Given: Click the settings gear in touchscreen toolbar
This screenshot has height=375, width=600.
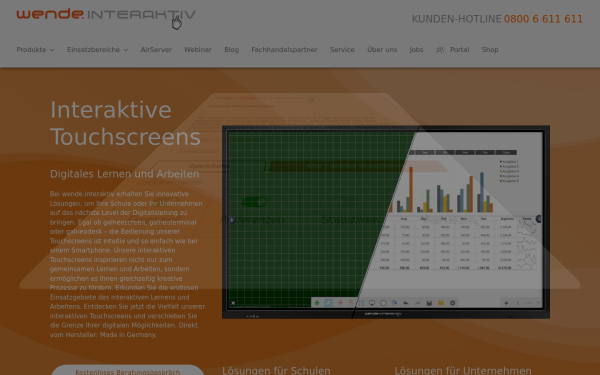Looking at the screenshot, I should [x=453, y=303].
